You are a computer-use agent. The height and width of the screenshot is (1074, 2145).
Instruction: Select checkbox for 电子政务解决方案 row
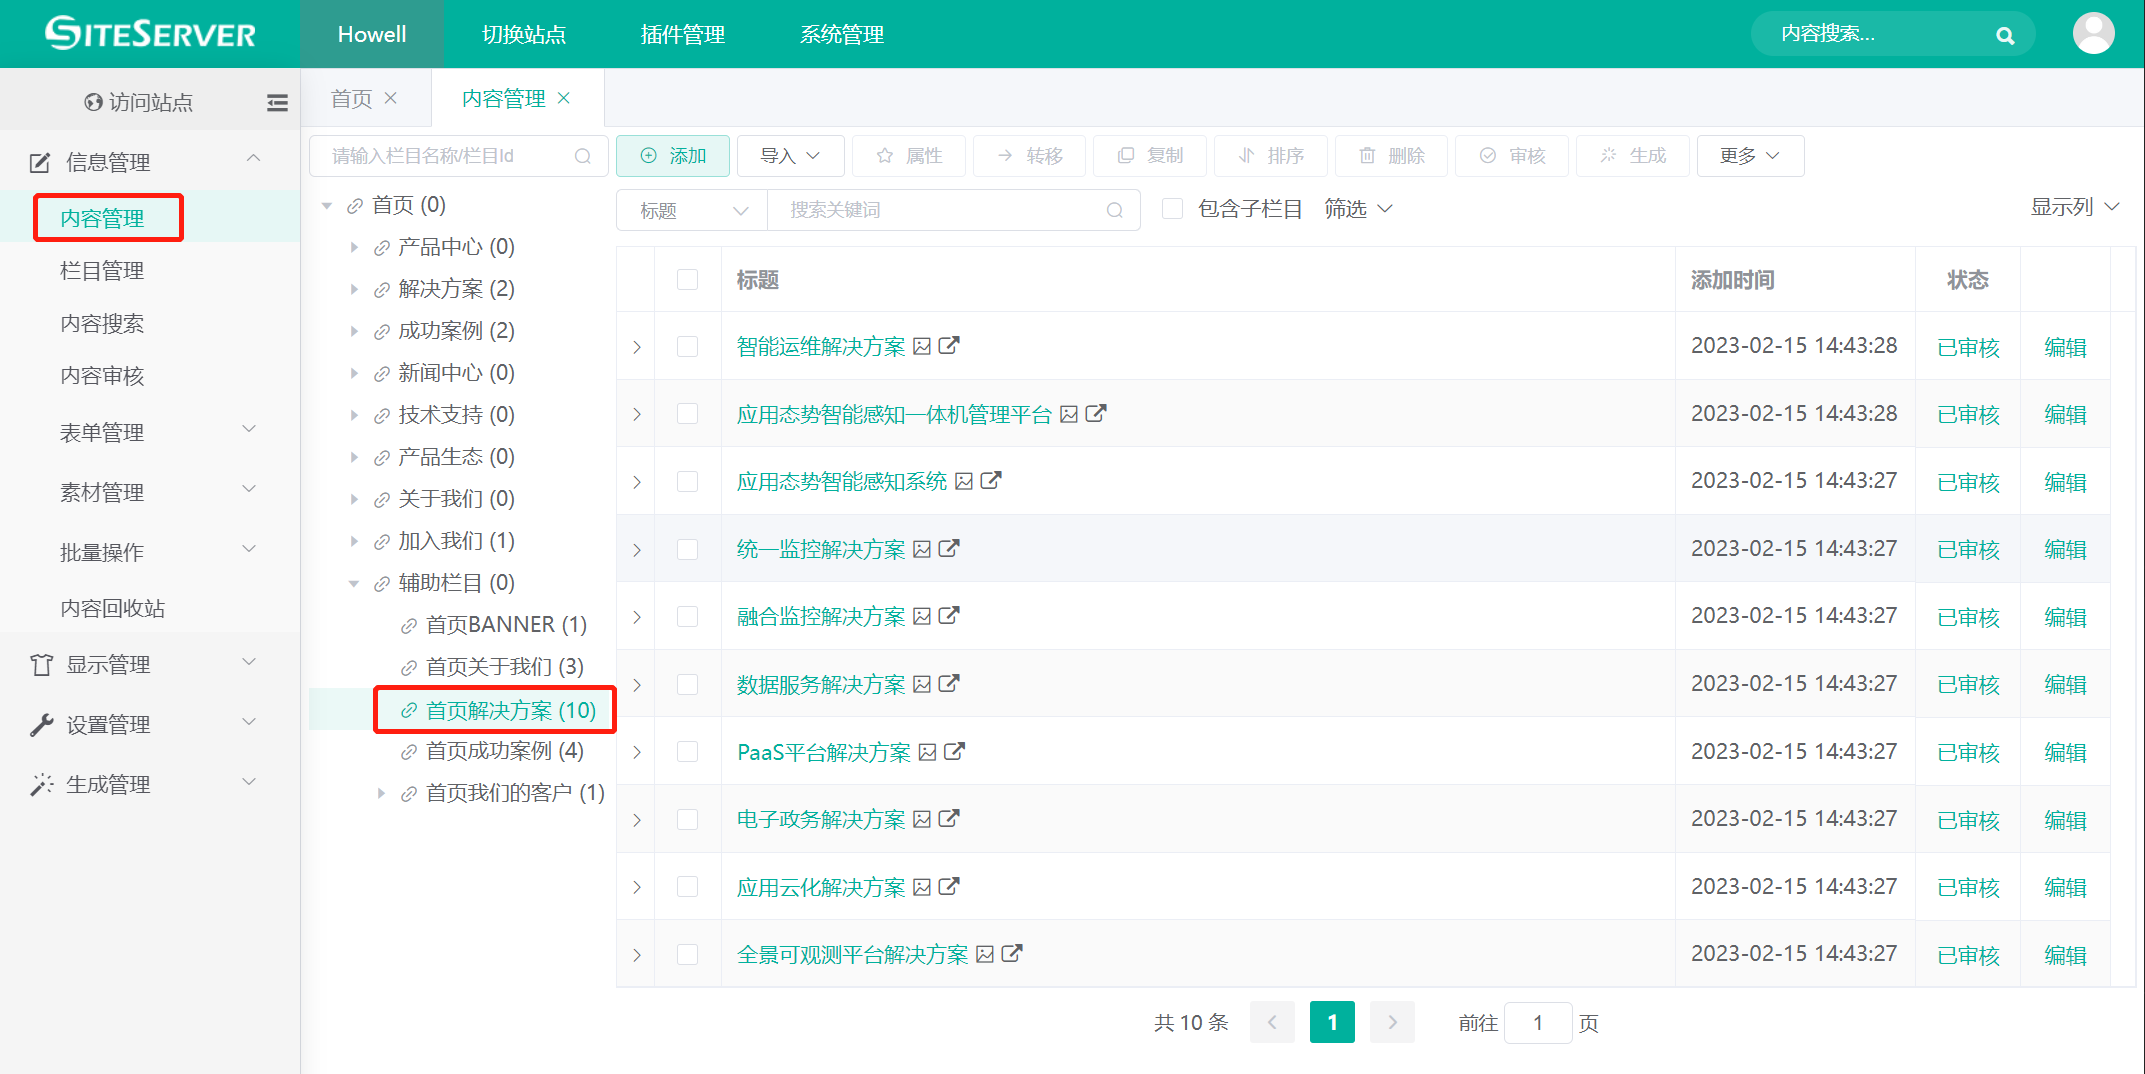click(688, 819)
